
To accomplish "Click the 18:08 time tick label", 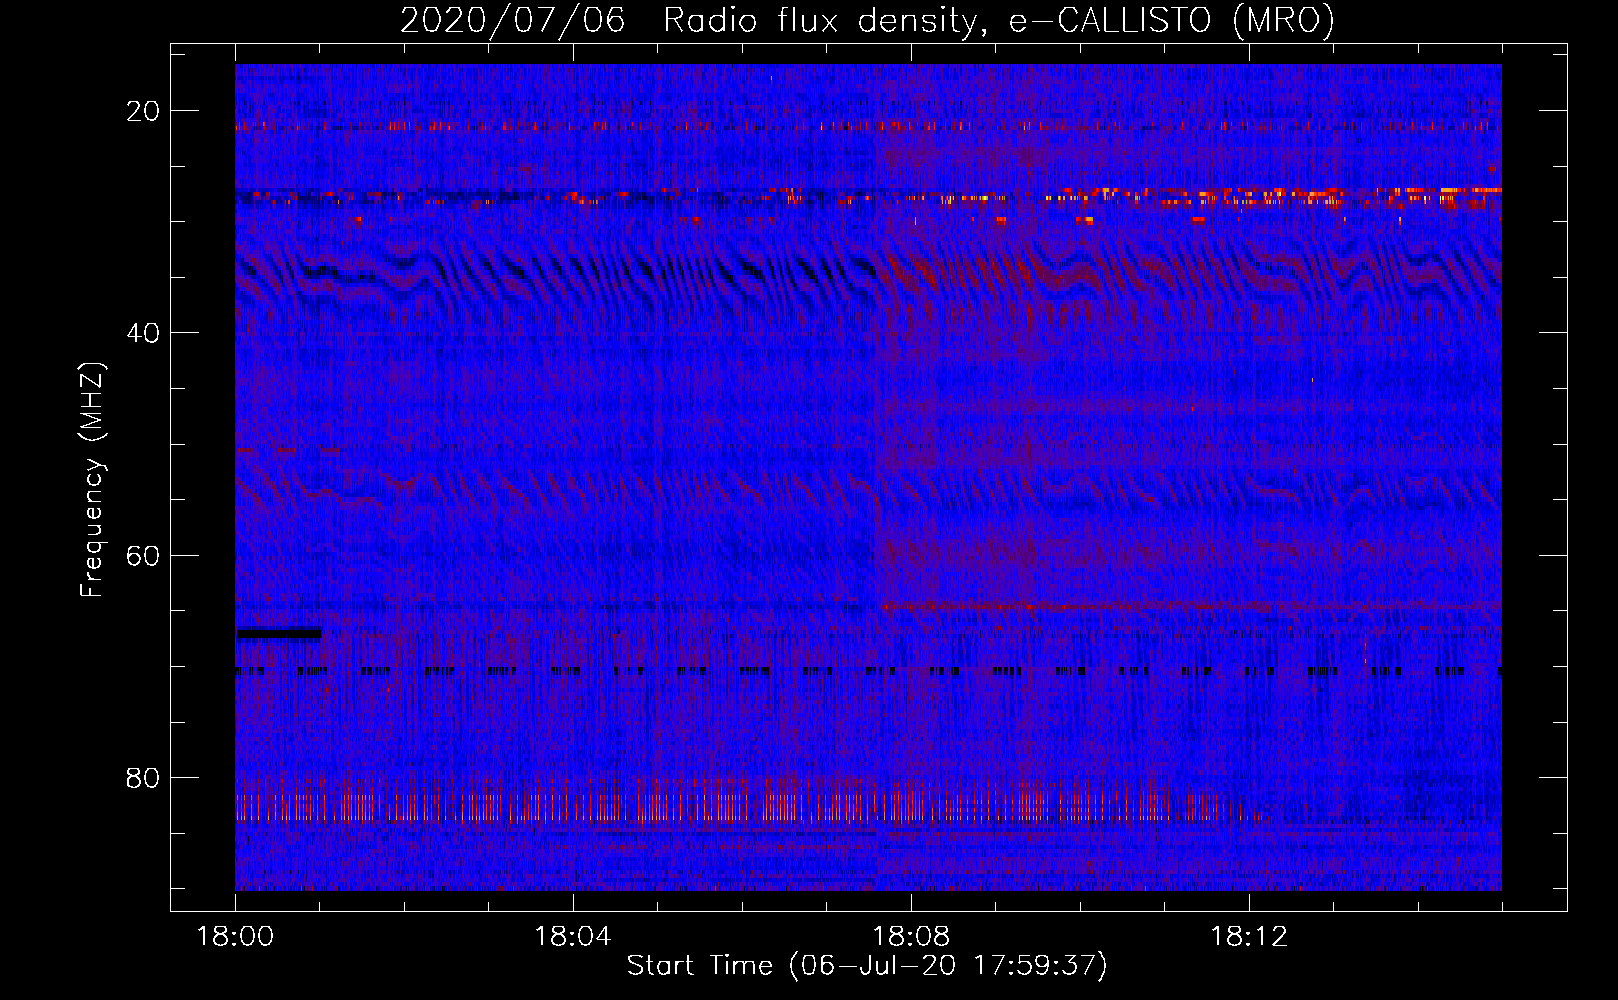I will (x=911, y=937).
